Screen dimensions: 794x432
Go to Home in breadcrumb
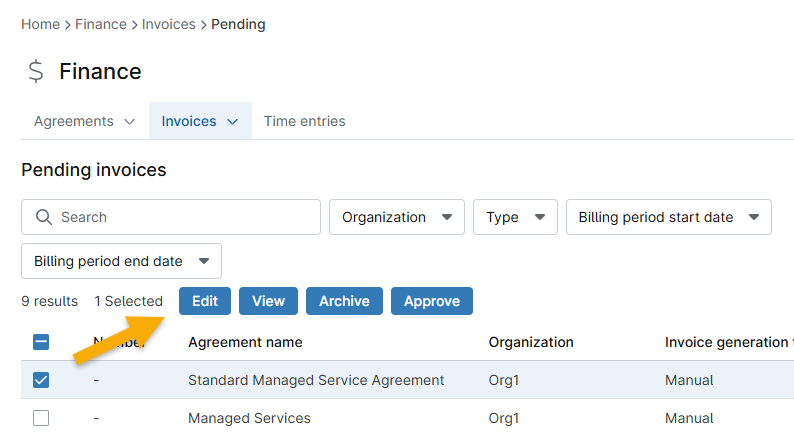40,24
